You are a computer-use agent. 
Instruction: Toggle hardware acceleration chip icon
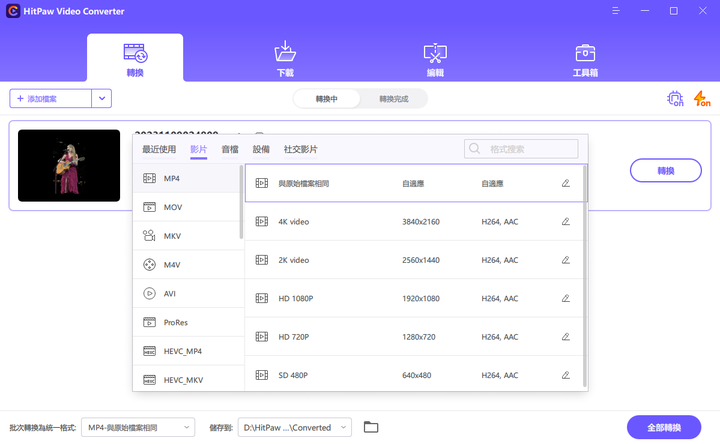pos(675,98)
